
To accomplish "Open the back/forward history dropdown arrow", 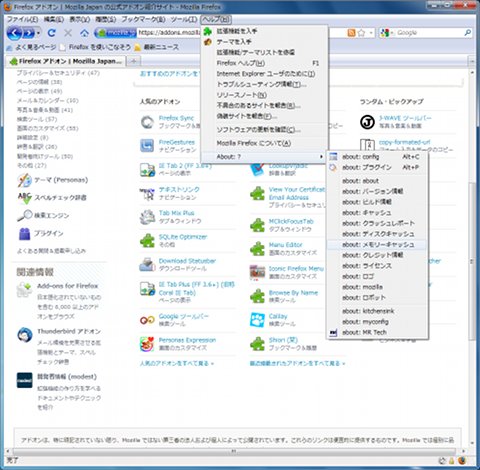I will point(39,33).
